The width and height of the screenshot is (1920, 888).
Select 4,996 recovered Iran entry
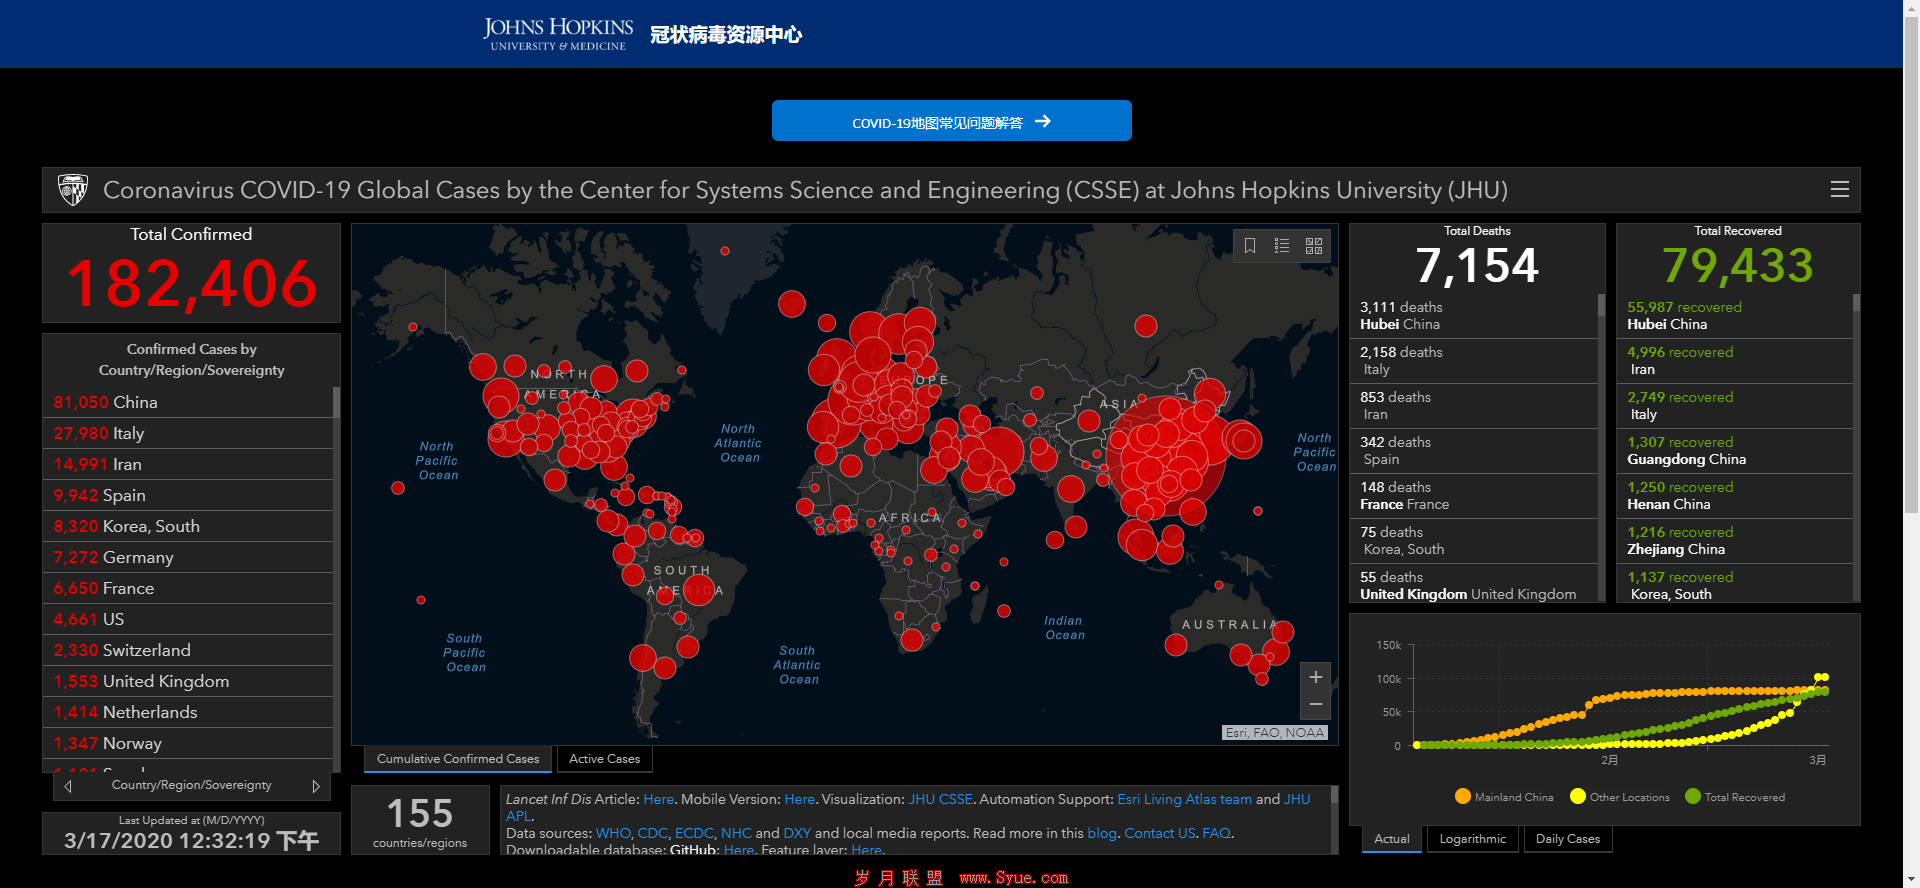[x=1734, y=361]
